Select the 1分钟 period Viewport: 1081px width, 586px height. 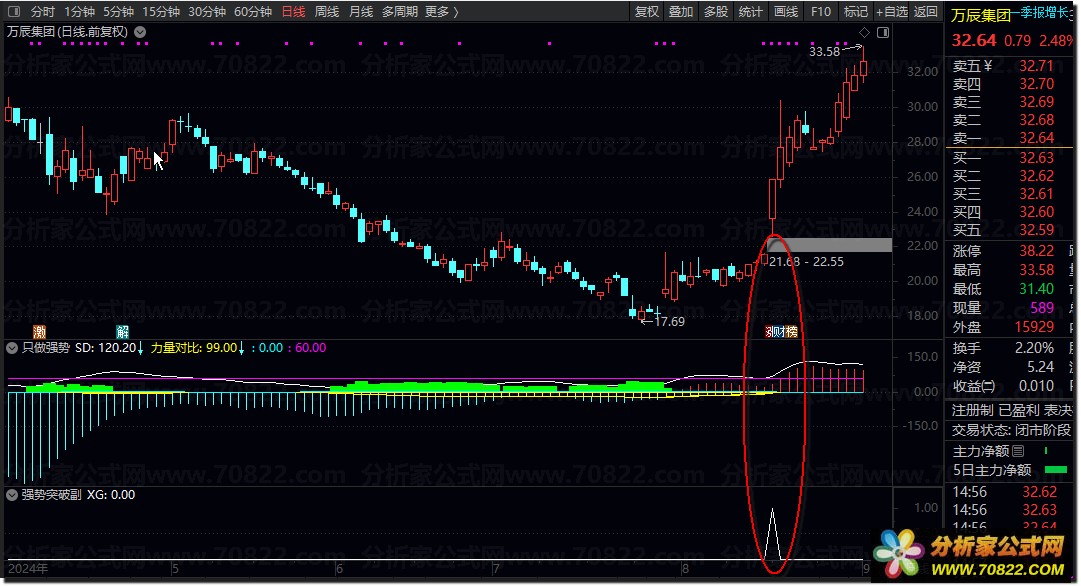[x=79, y=12]
